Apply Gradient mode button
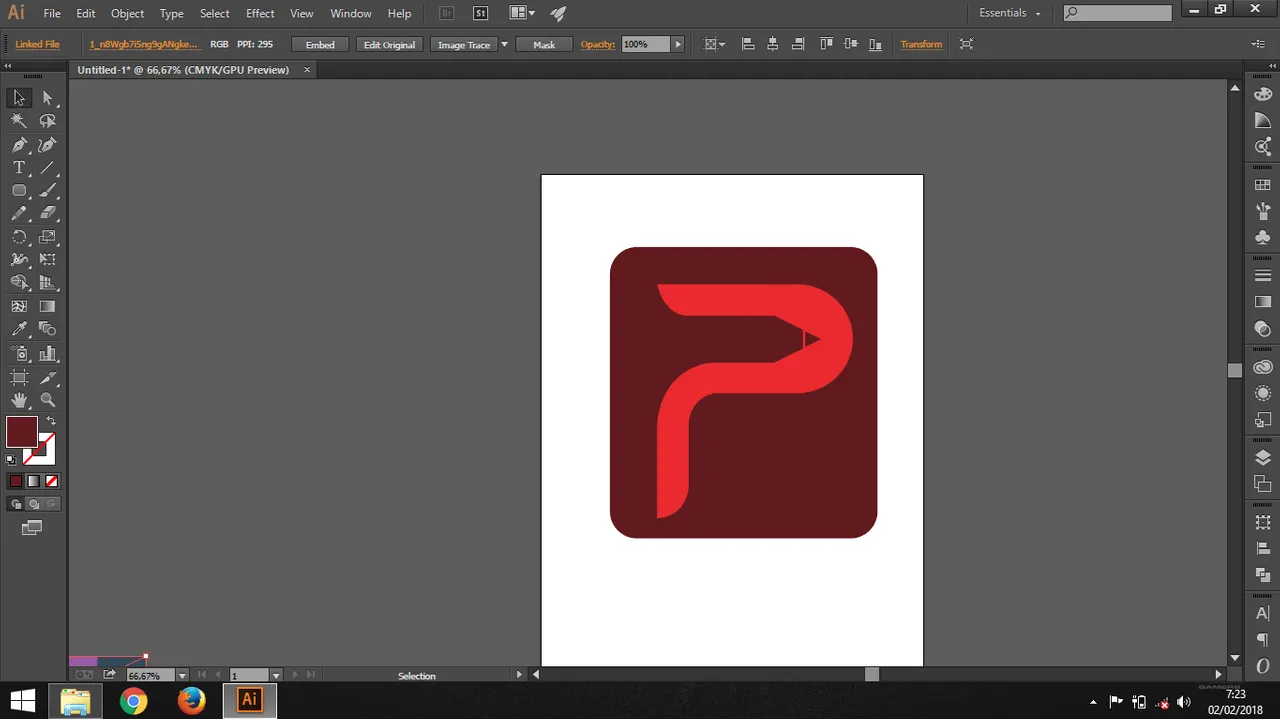Screen dimensions: 1280x719 pyautogui.click(x=34, y=481)
